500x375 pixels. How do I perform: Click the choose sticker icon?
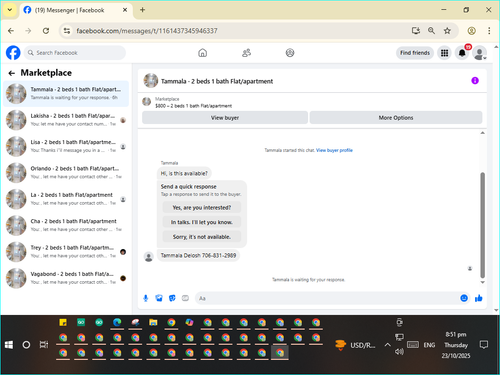[172, 298]
